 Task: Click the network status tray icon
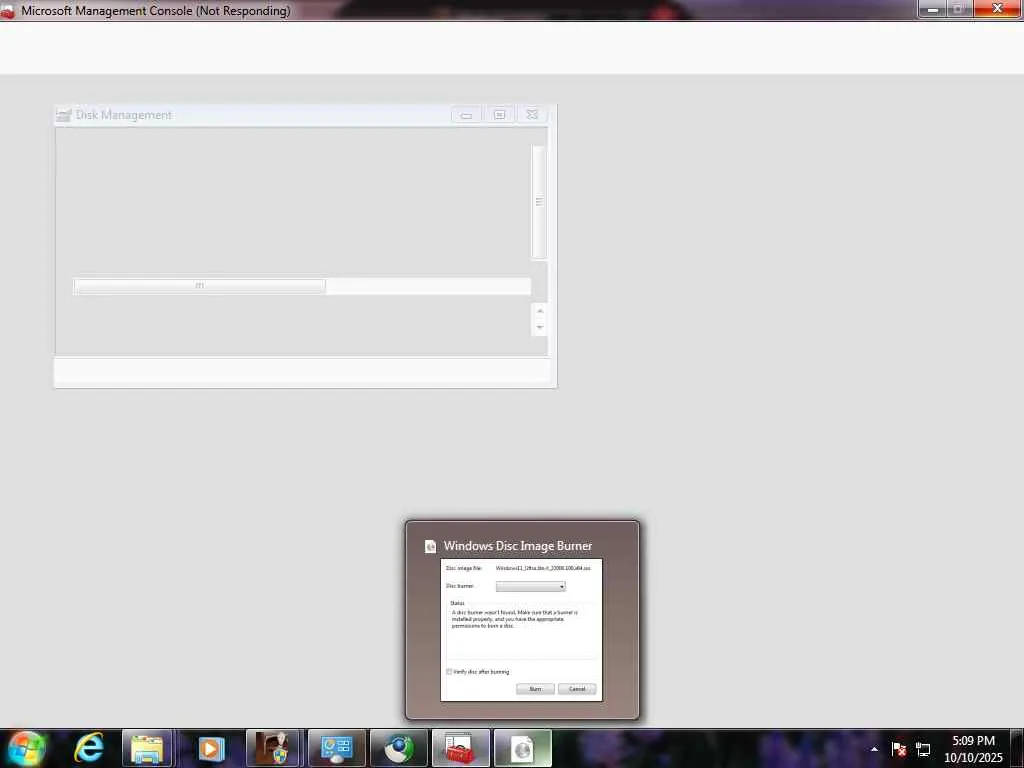[923, 749]
